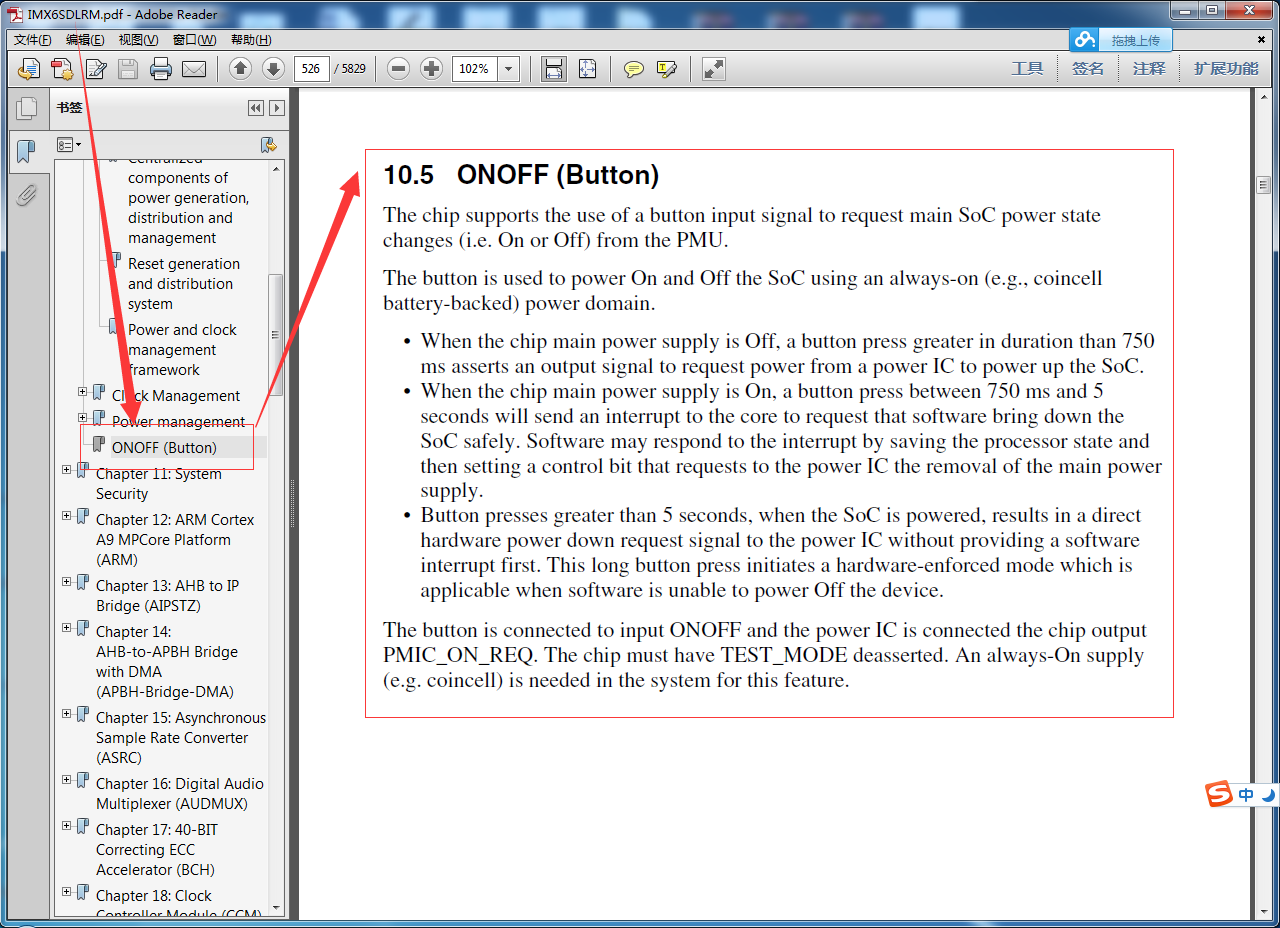Click the zoom percentage 102% field

tap(475, 69)
